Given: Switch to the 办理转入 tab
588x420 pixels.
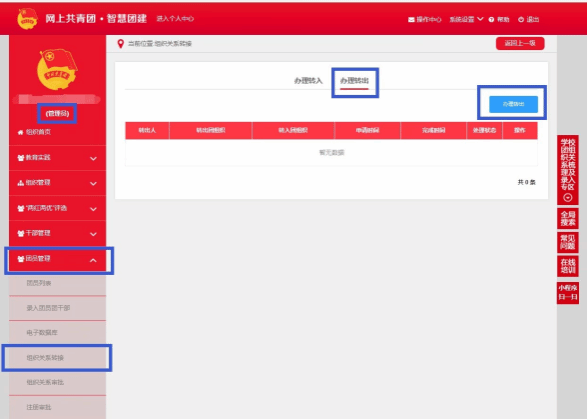Looking at the screenshot, I should click(x=308, y=81).
